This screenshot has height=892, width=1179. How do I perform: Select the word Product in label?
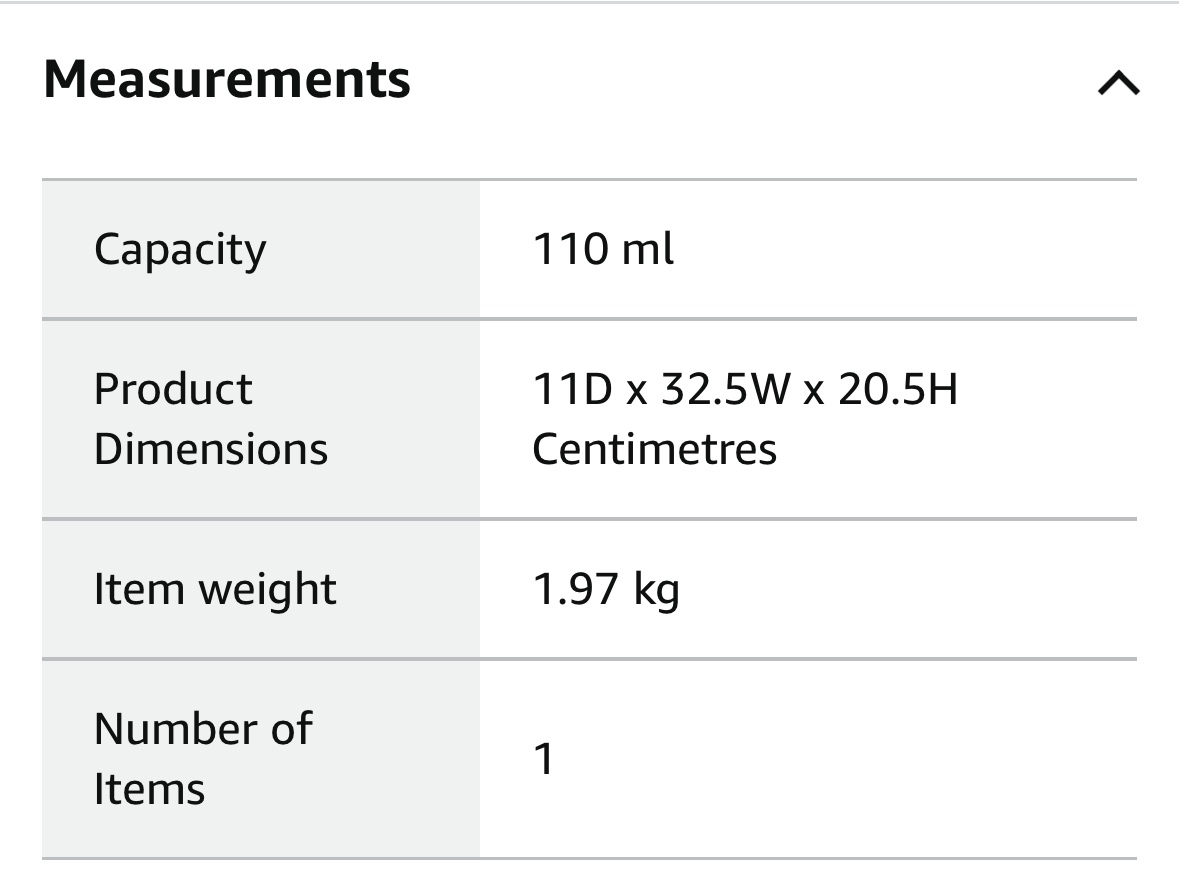tap(173, 389)
